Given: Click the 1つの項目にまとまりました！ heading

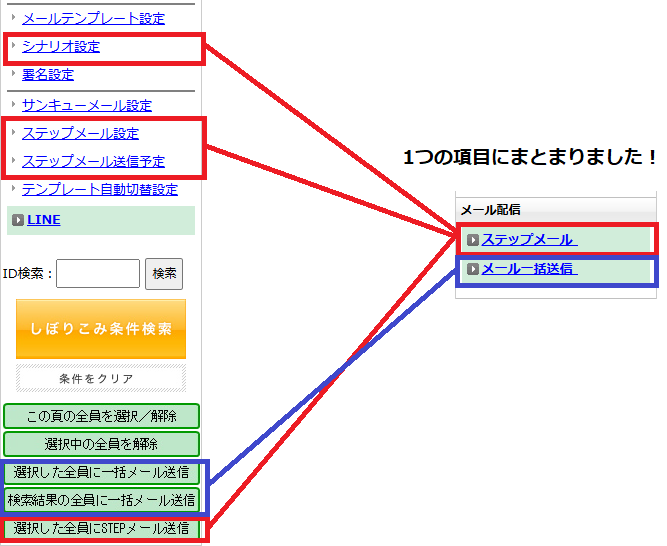Looking at the screenshot, I should [x=530, y=157].
